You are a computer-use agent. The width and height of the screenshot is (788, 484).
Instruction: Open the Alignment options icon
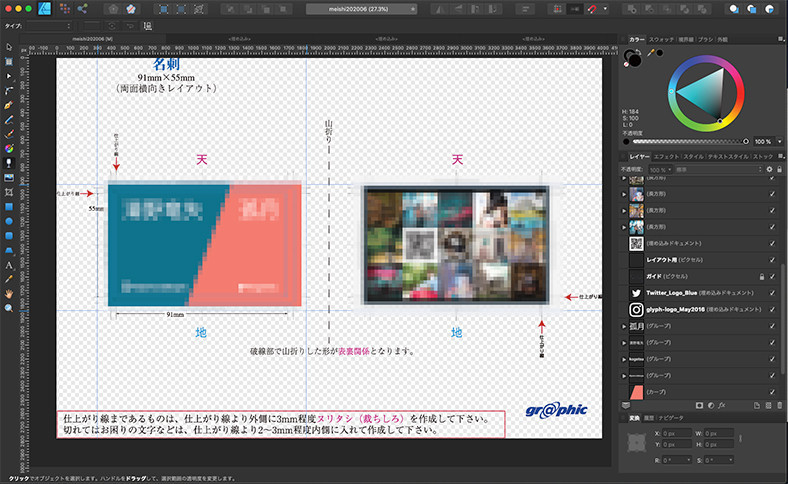click(525, 9)
